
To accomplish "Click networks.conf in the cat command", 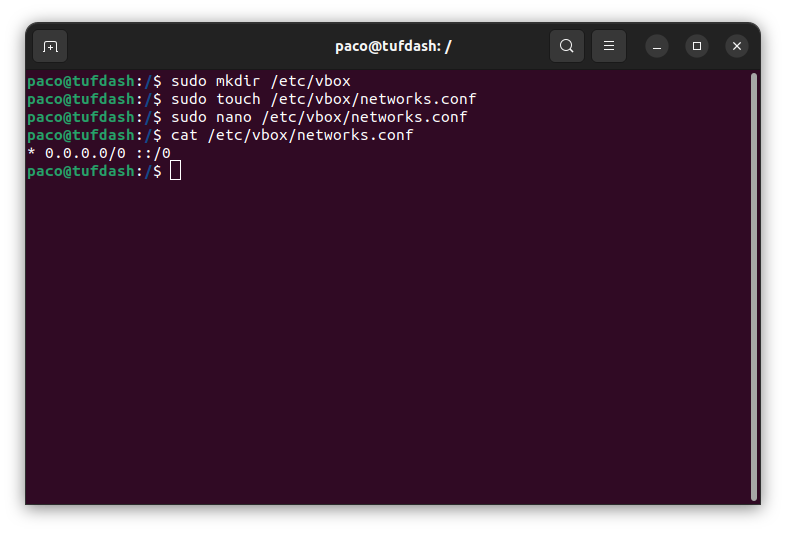I will pyautogui.click(x=355, y=135).
